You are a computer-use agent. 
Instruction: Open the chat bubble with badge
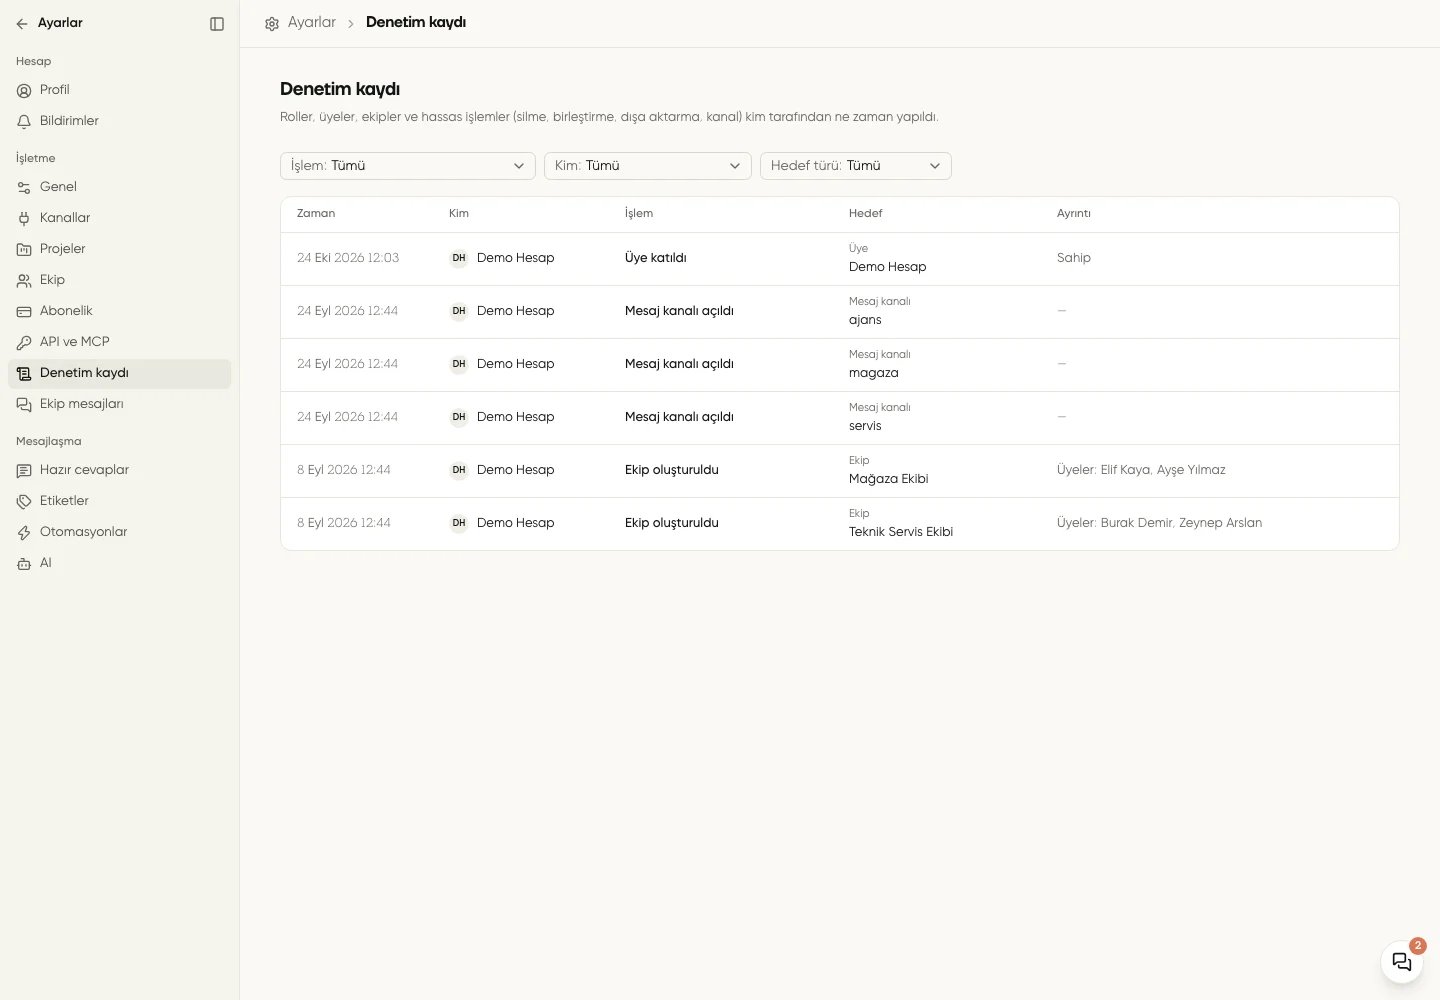point(1402,962)
